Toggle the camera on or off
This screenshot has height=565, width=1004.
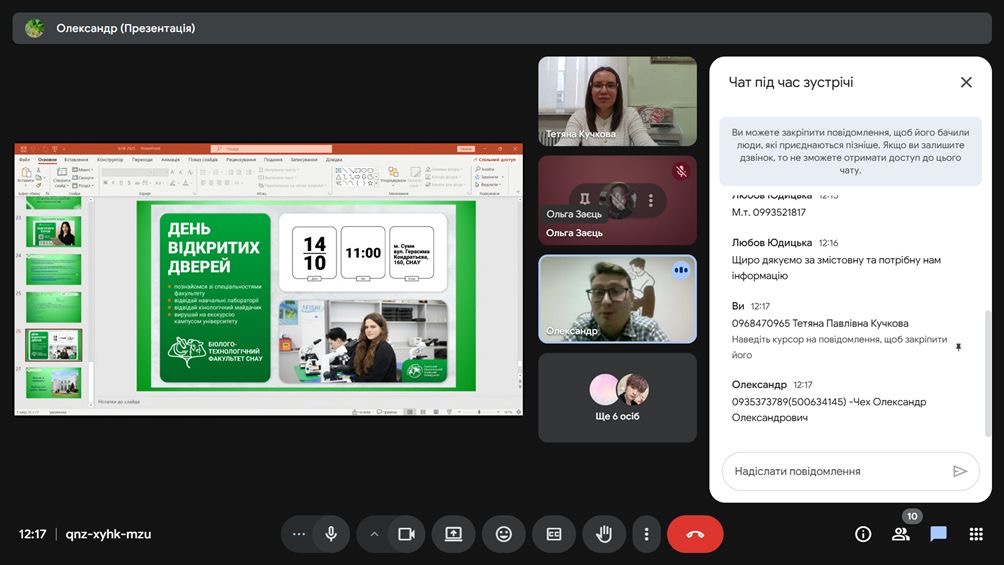tap(406, 534)
